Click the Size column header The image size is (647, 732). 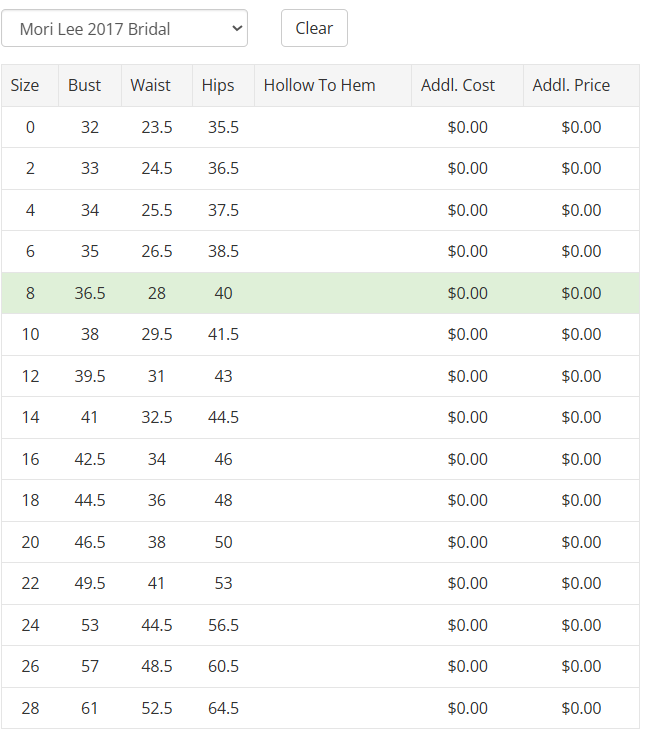[30, 85]
